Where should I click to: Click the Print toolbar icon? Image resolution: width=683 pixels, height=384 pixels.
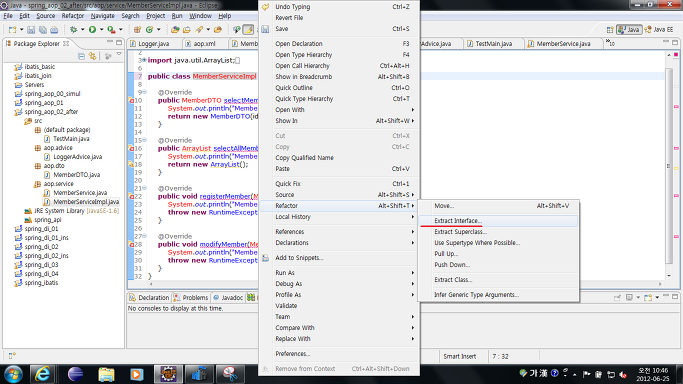(x=54, y=30)
